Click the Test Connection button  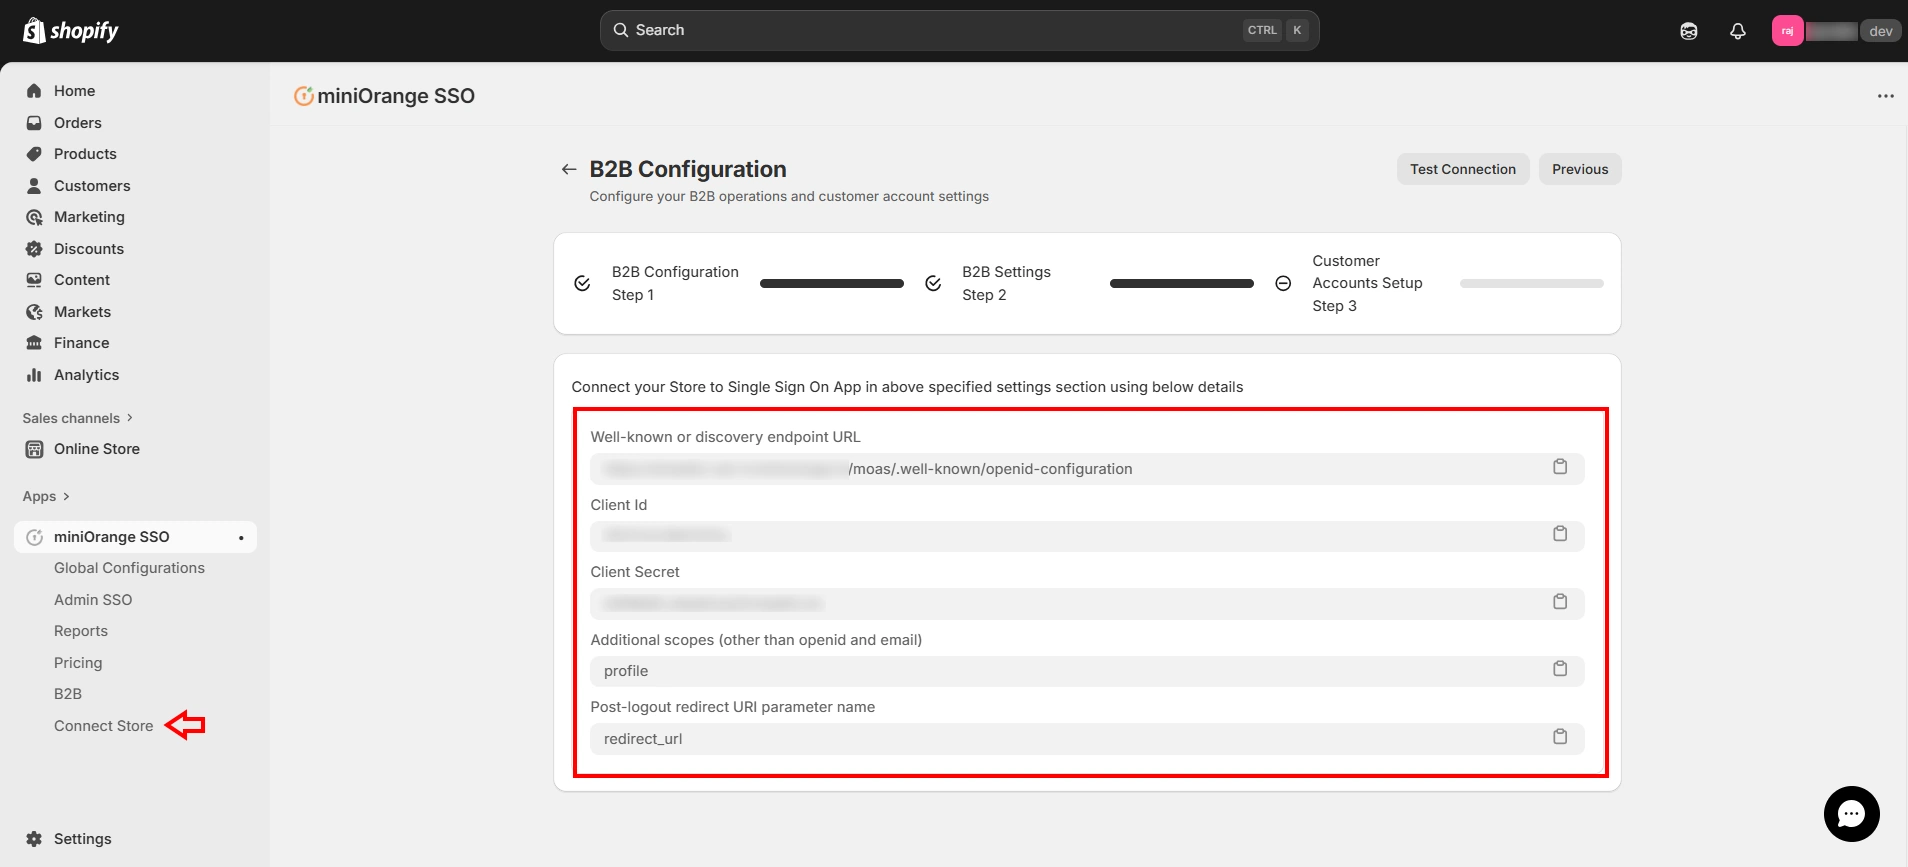[x=1463, y=169]
